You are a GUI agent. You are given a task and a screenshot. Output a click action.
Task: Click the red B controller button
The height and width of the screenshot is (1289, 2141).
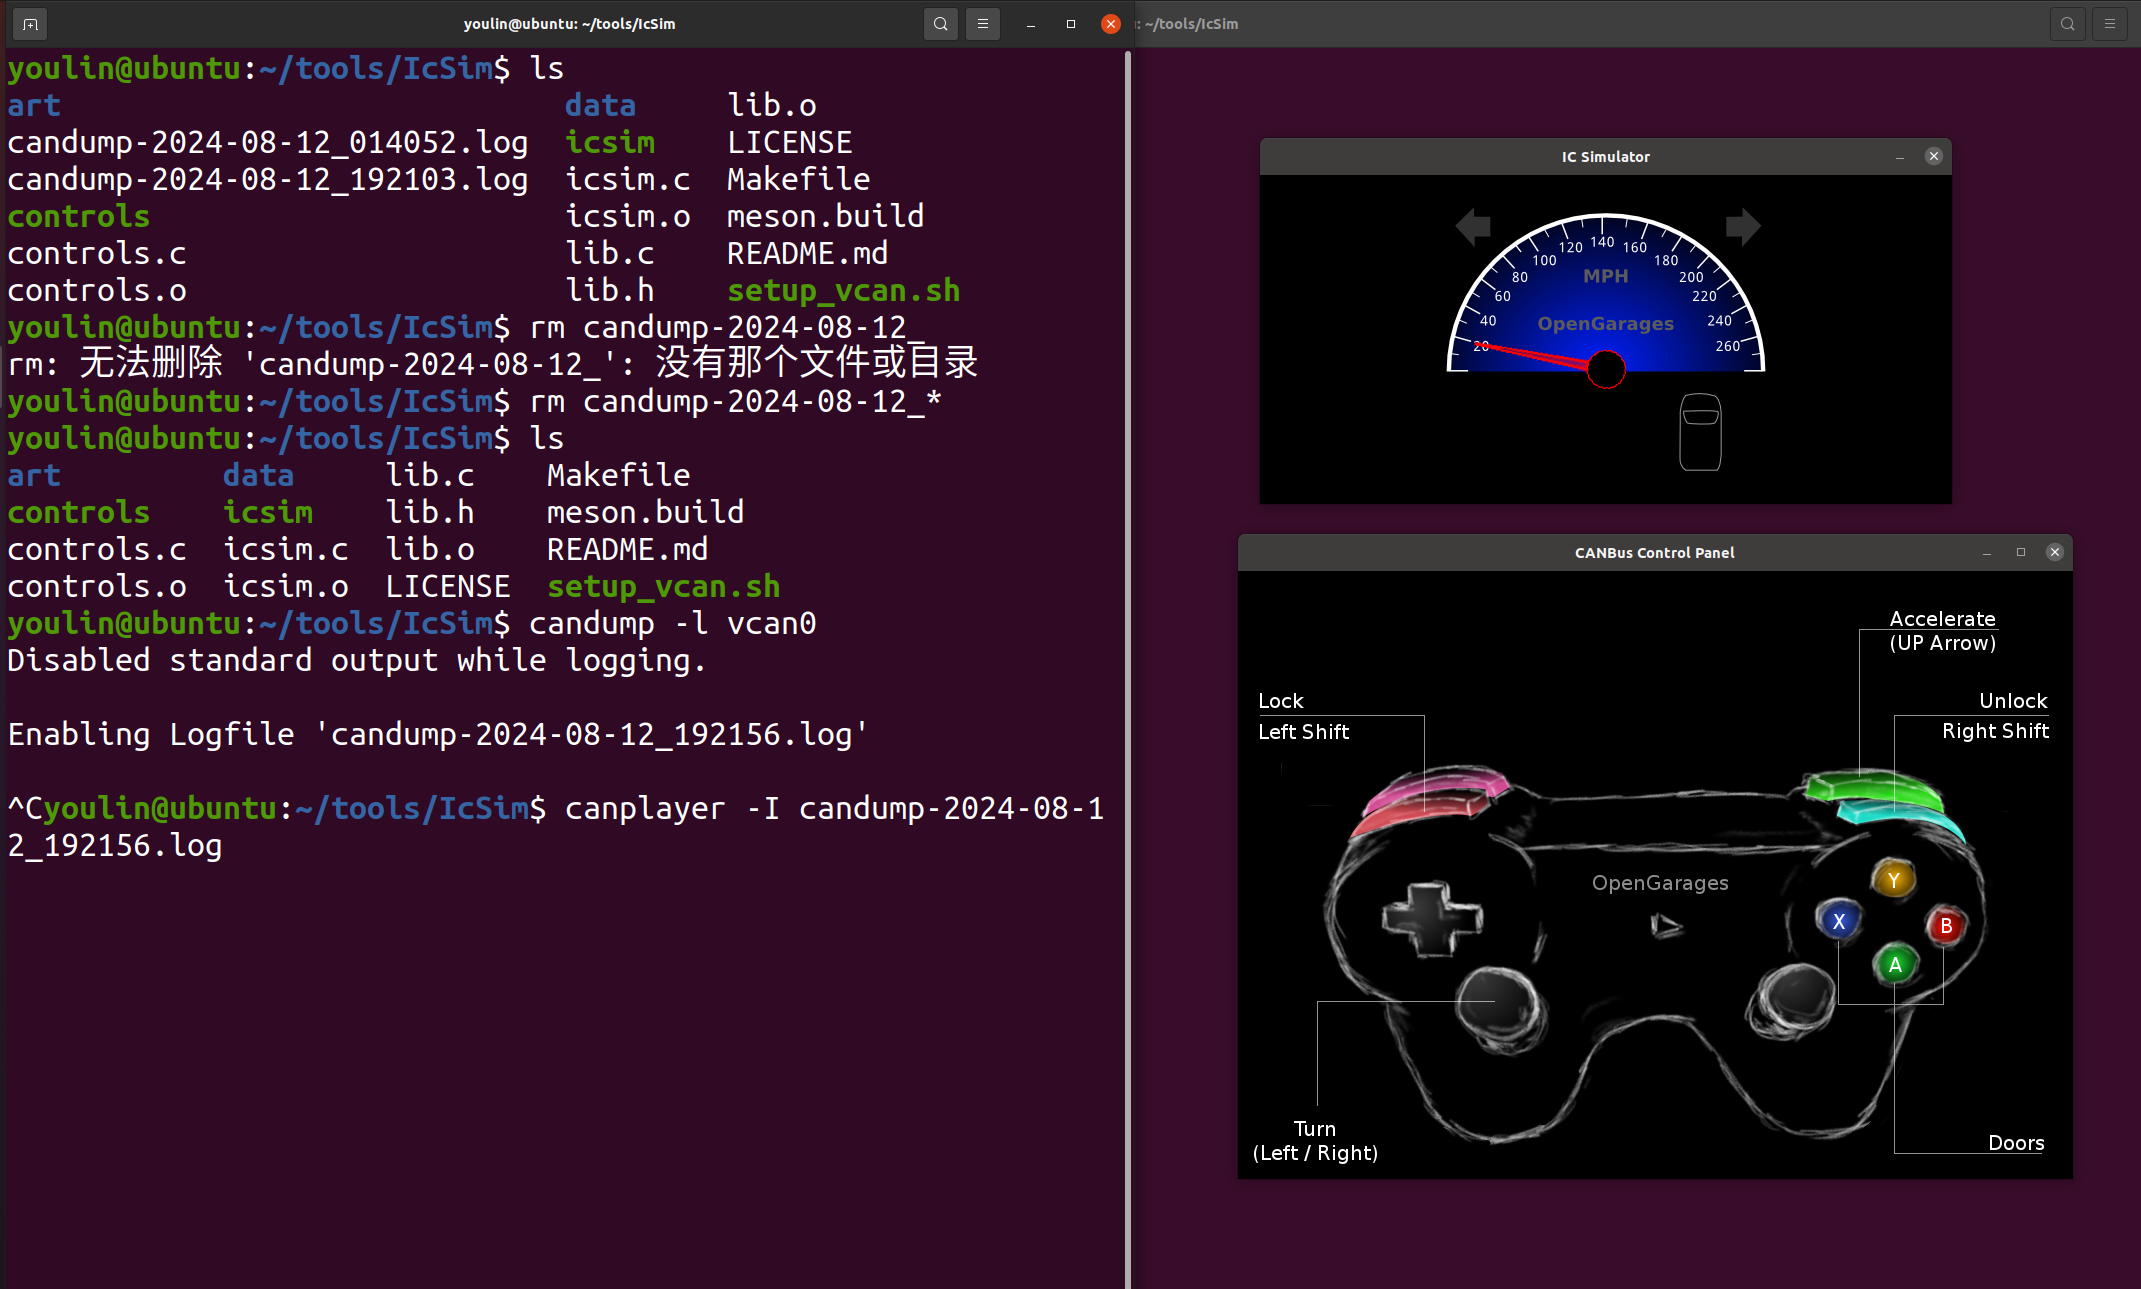pos(1946,925)
